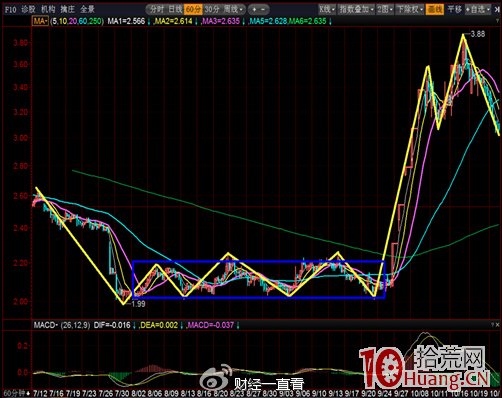Click the 平移 pan button

[454, 9]
